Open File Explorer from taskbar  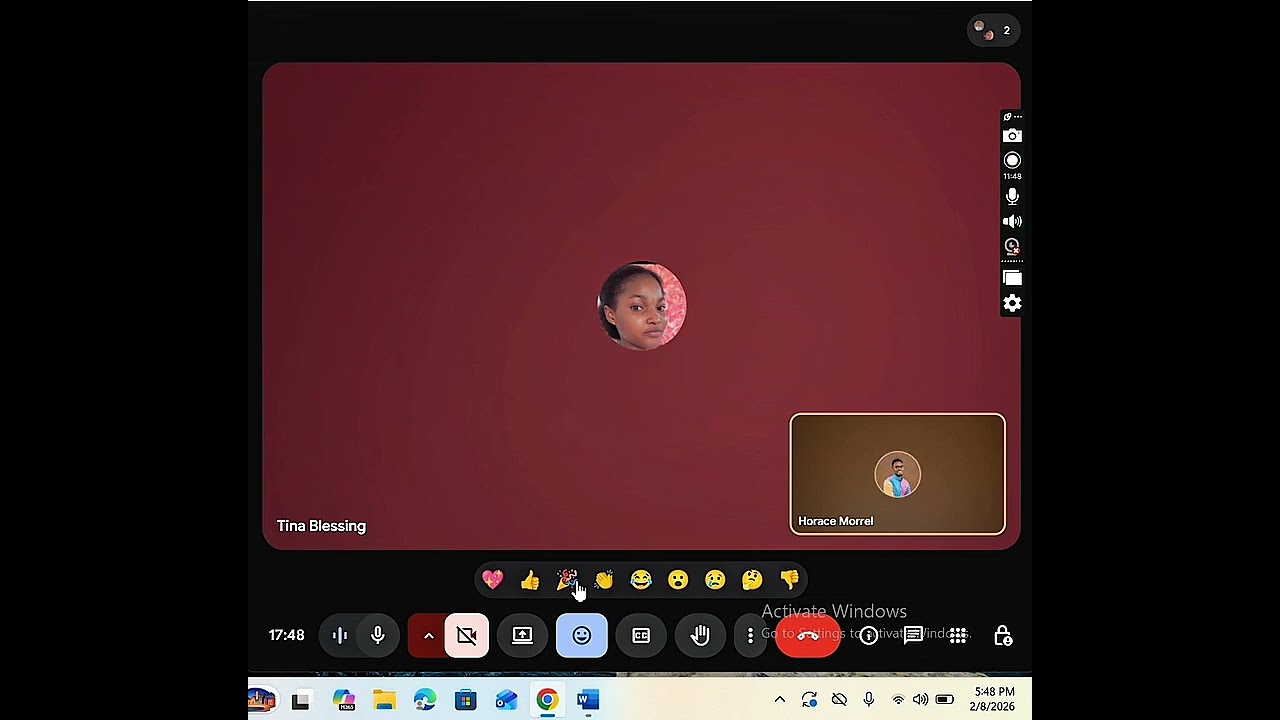[x=384, y=700]
